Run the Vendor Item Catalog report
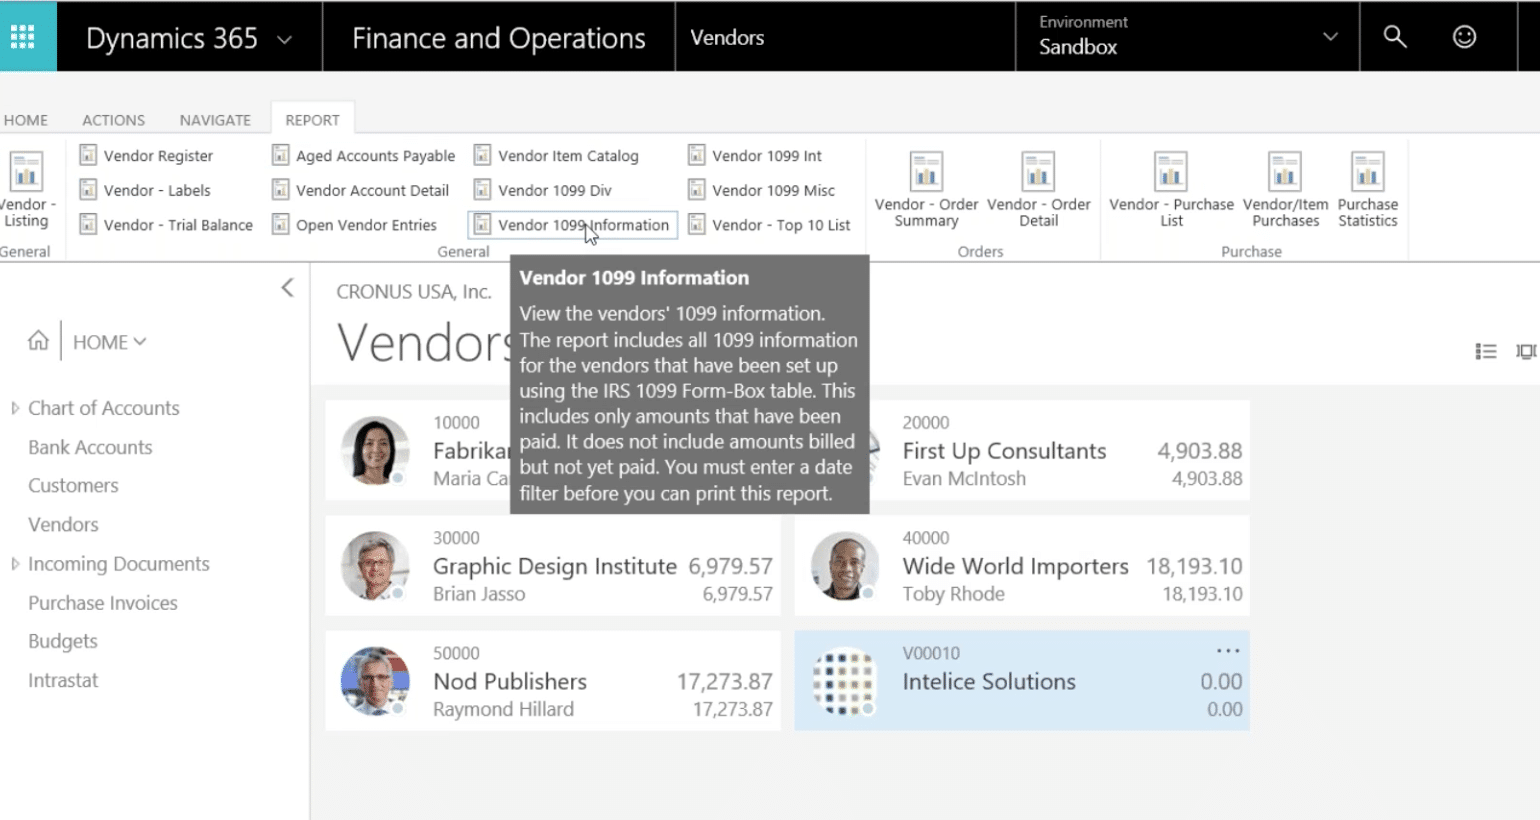Screen dimensions: 1540x820 coord(557,155)
